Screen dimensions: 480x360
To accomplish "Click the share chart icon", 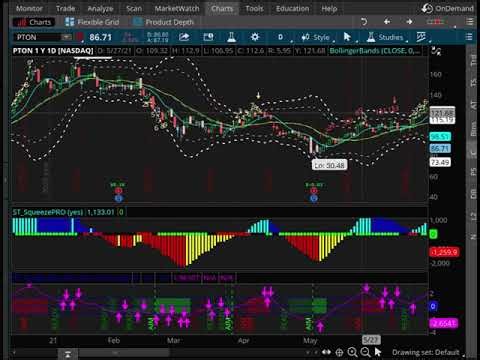I will [184, 37].
